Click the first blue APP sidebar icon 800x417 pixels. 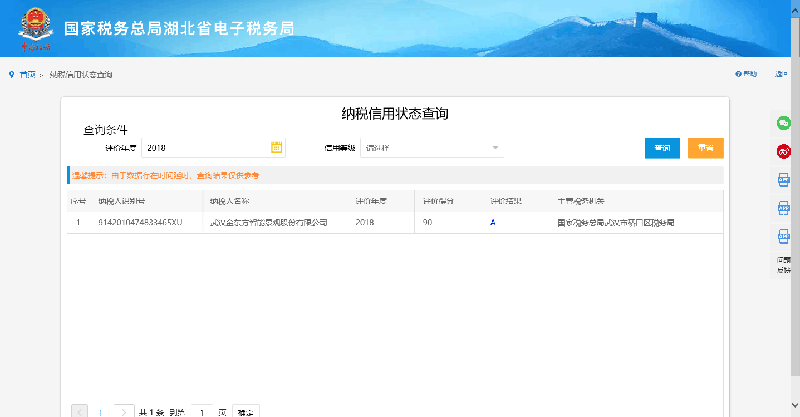(x=784, y=180)
